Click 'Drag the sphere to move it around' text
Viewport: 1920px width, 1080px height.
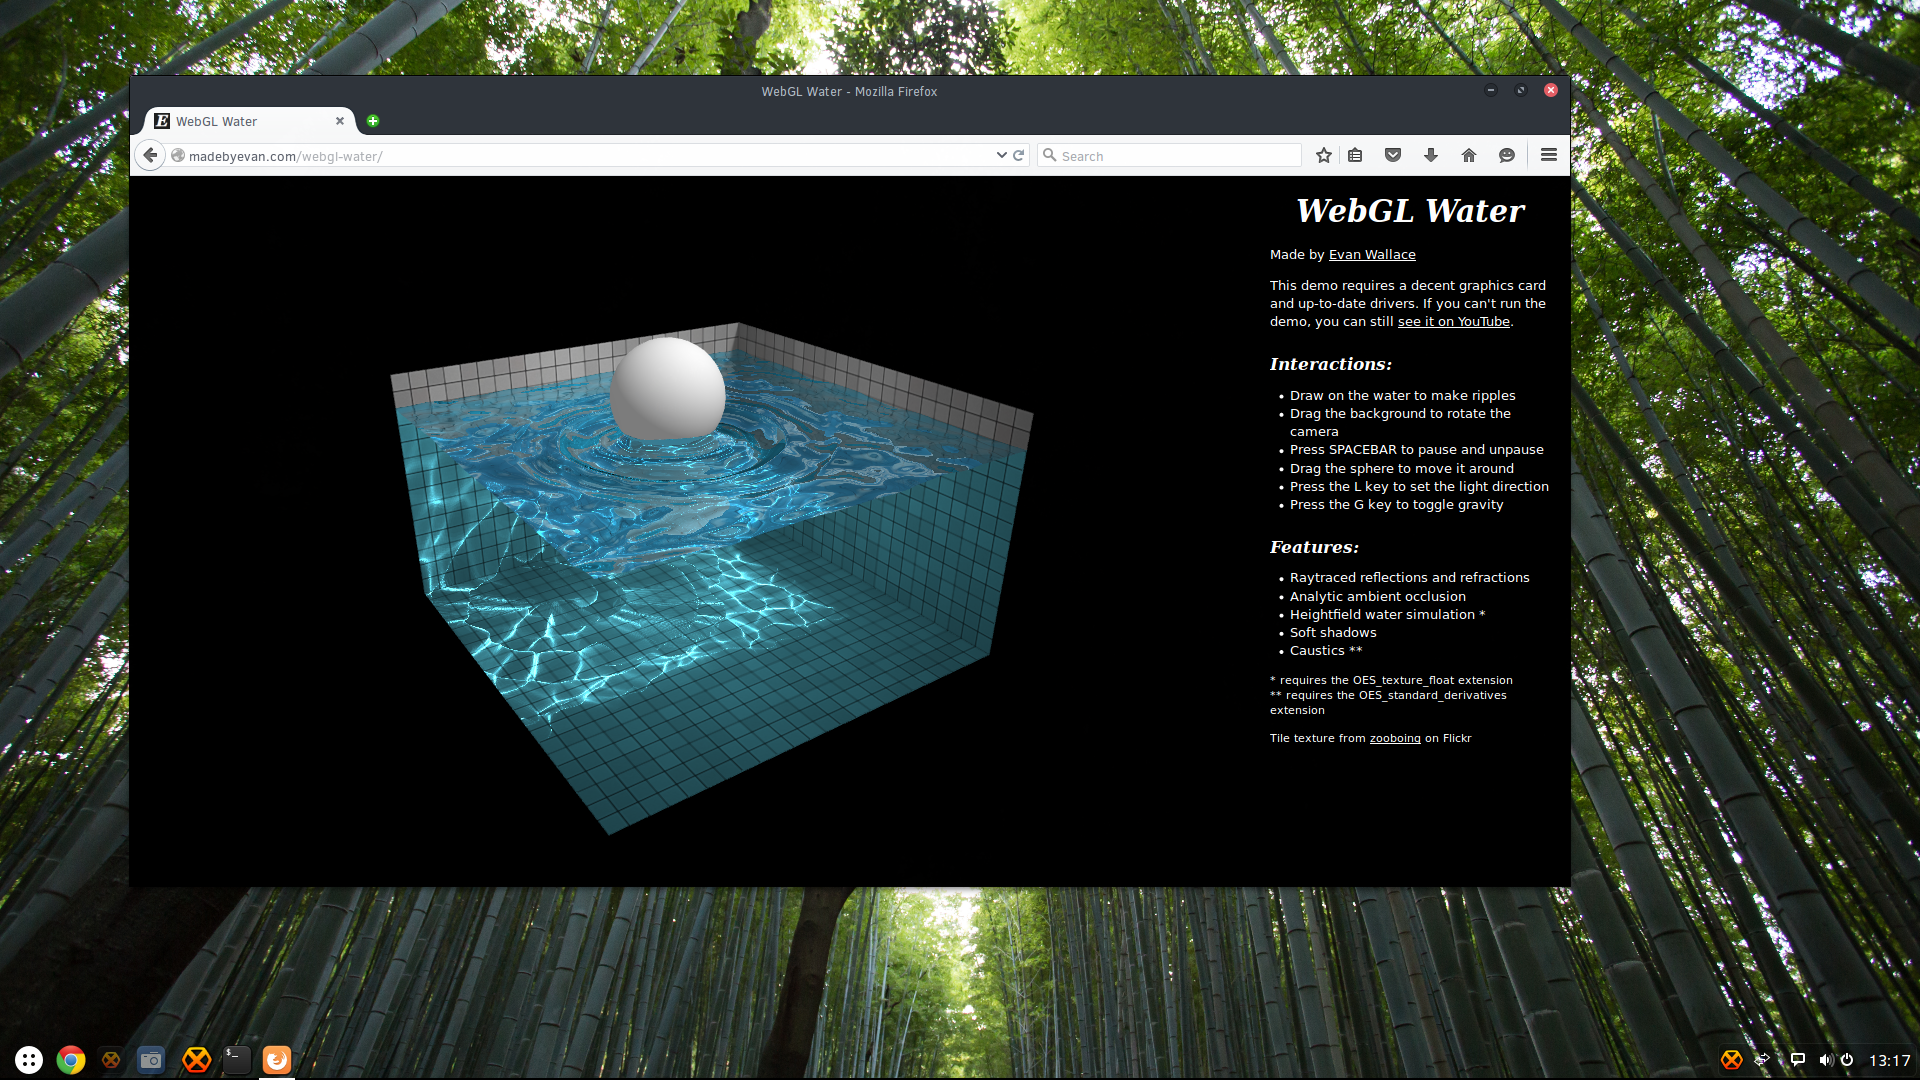[x=1401, y=469]
